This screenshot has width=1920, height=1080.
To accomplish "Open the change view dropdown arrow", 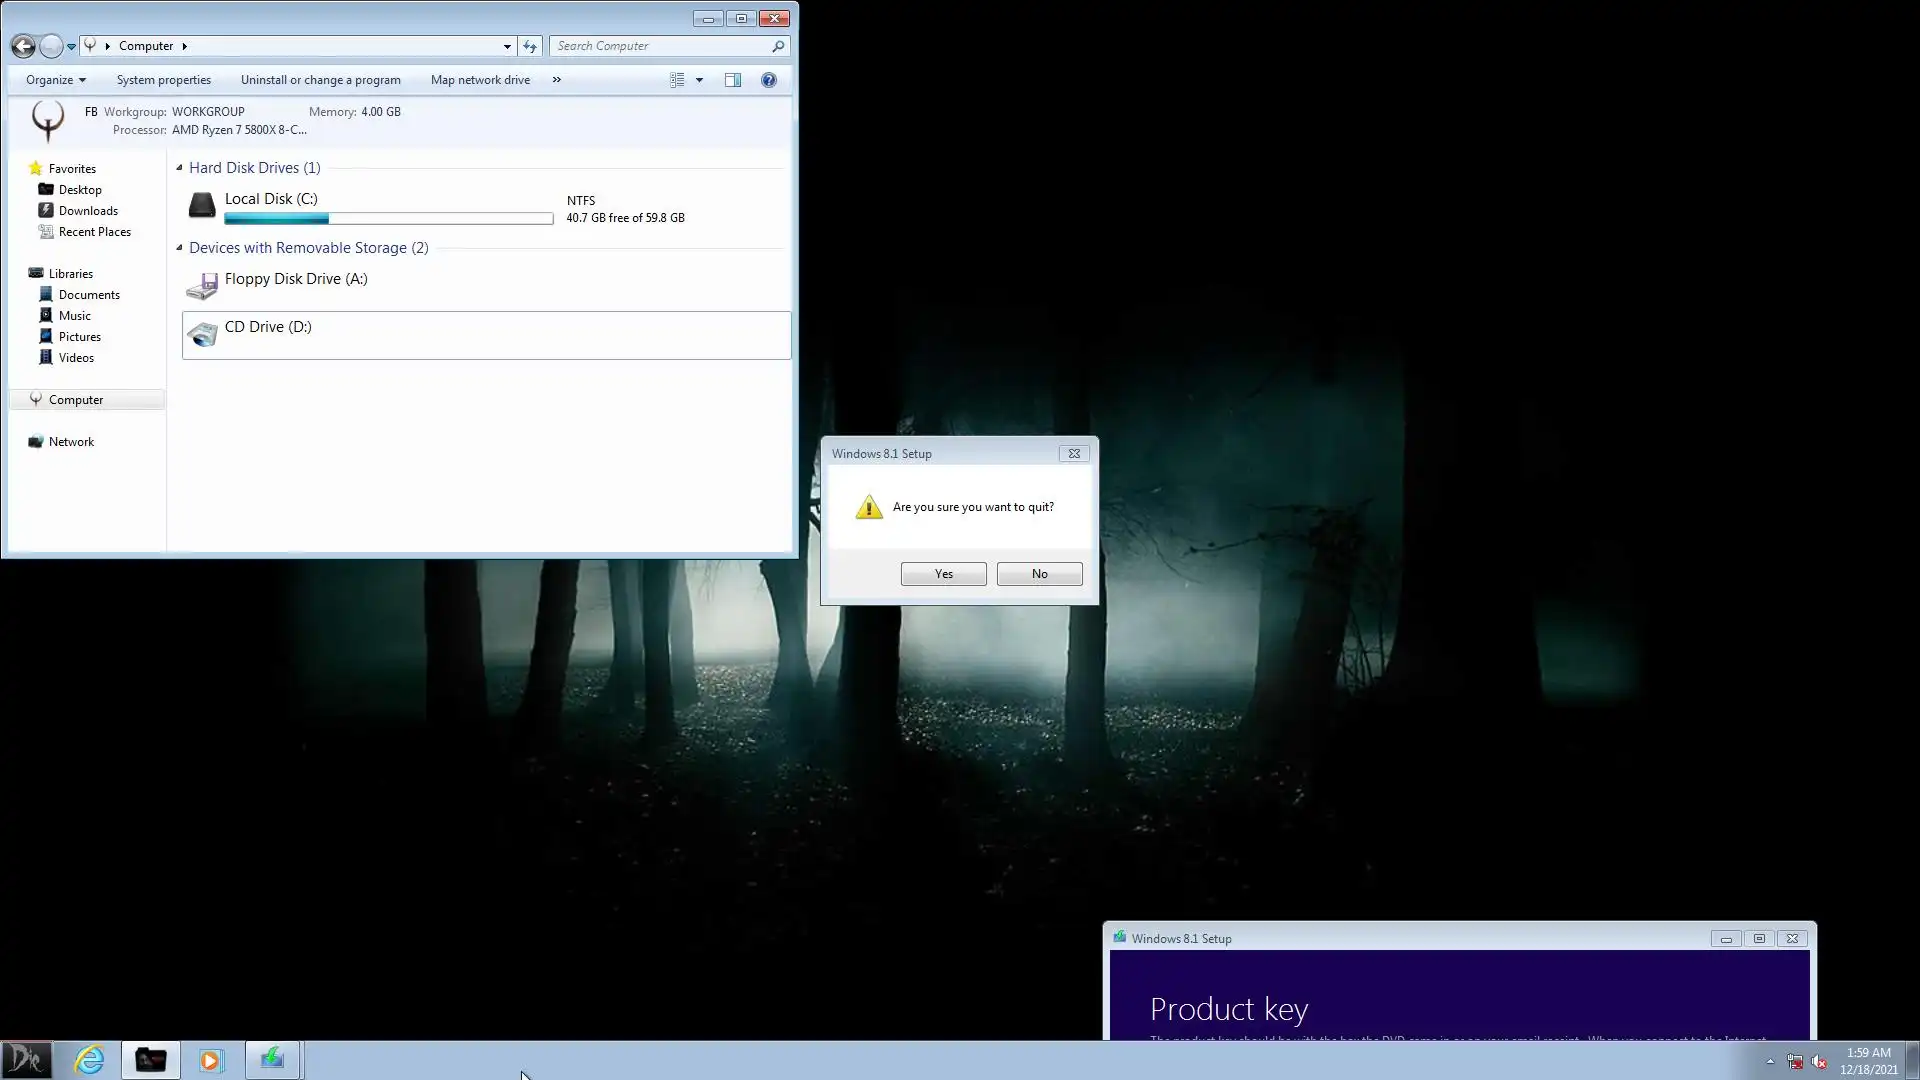I will tap(699, 80).
